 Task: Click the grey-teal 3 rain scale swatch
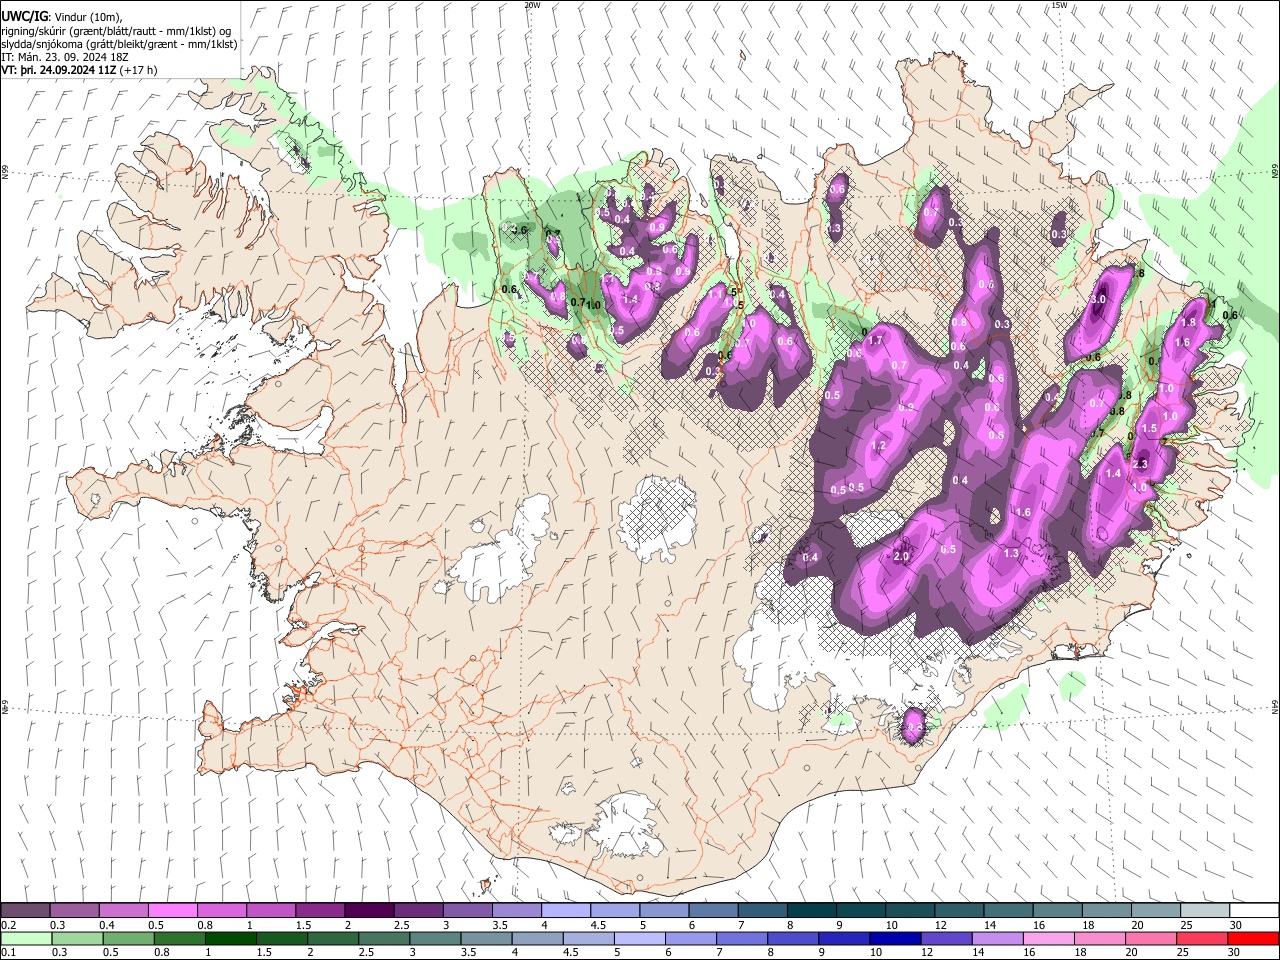click(434, 939)
